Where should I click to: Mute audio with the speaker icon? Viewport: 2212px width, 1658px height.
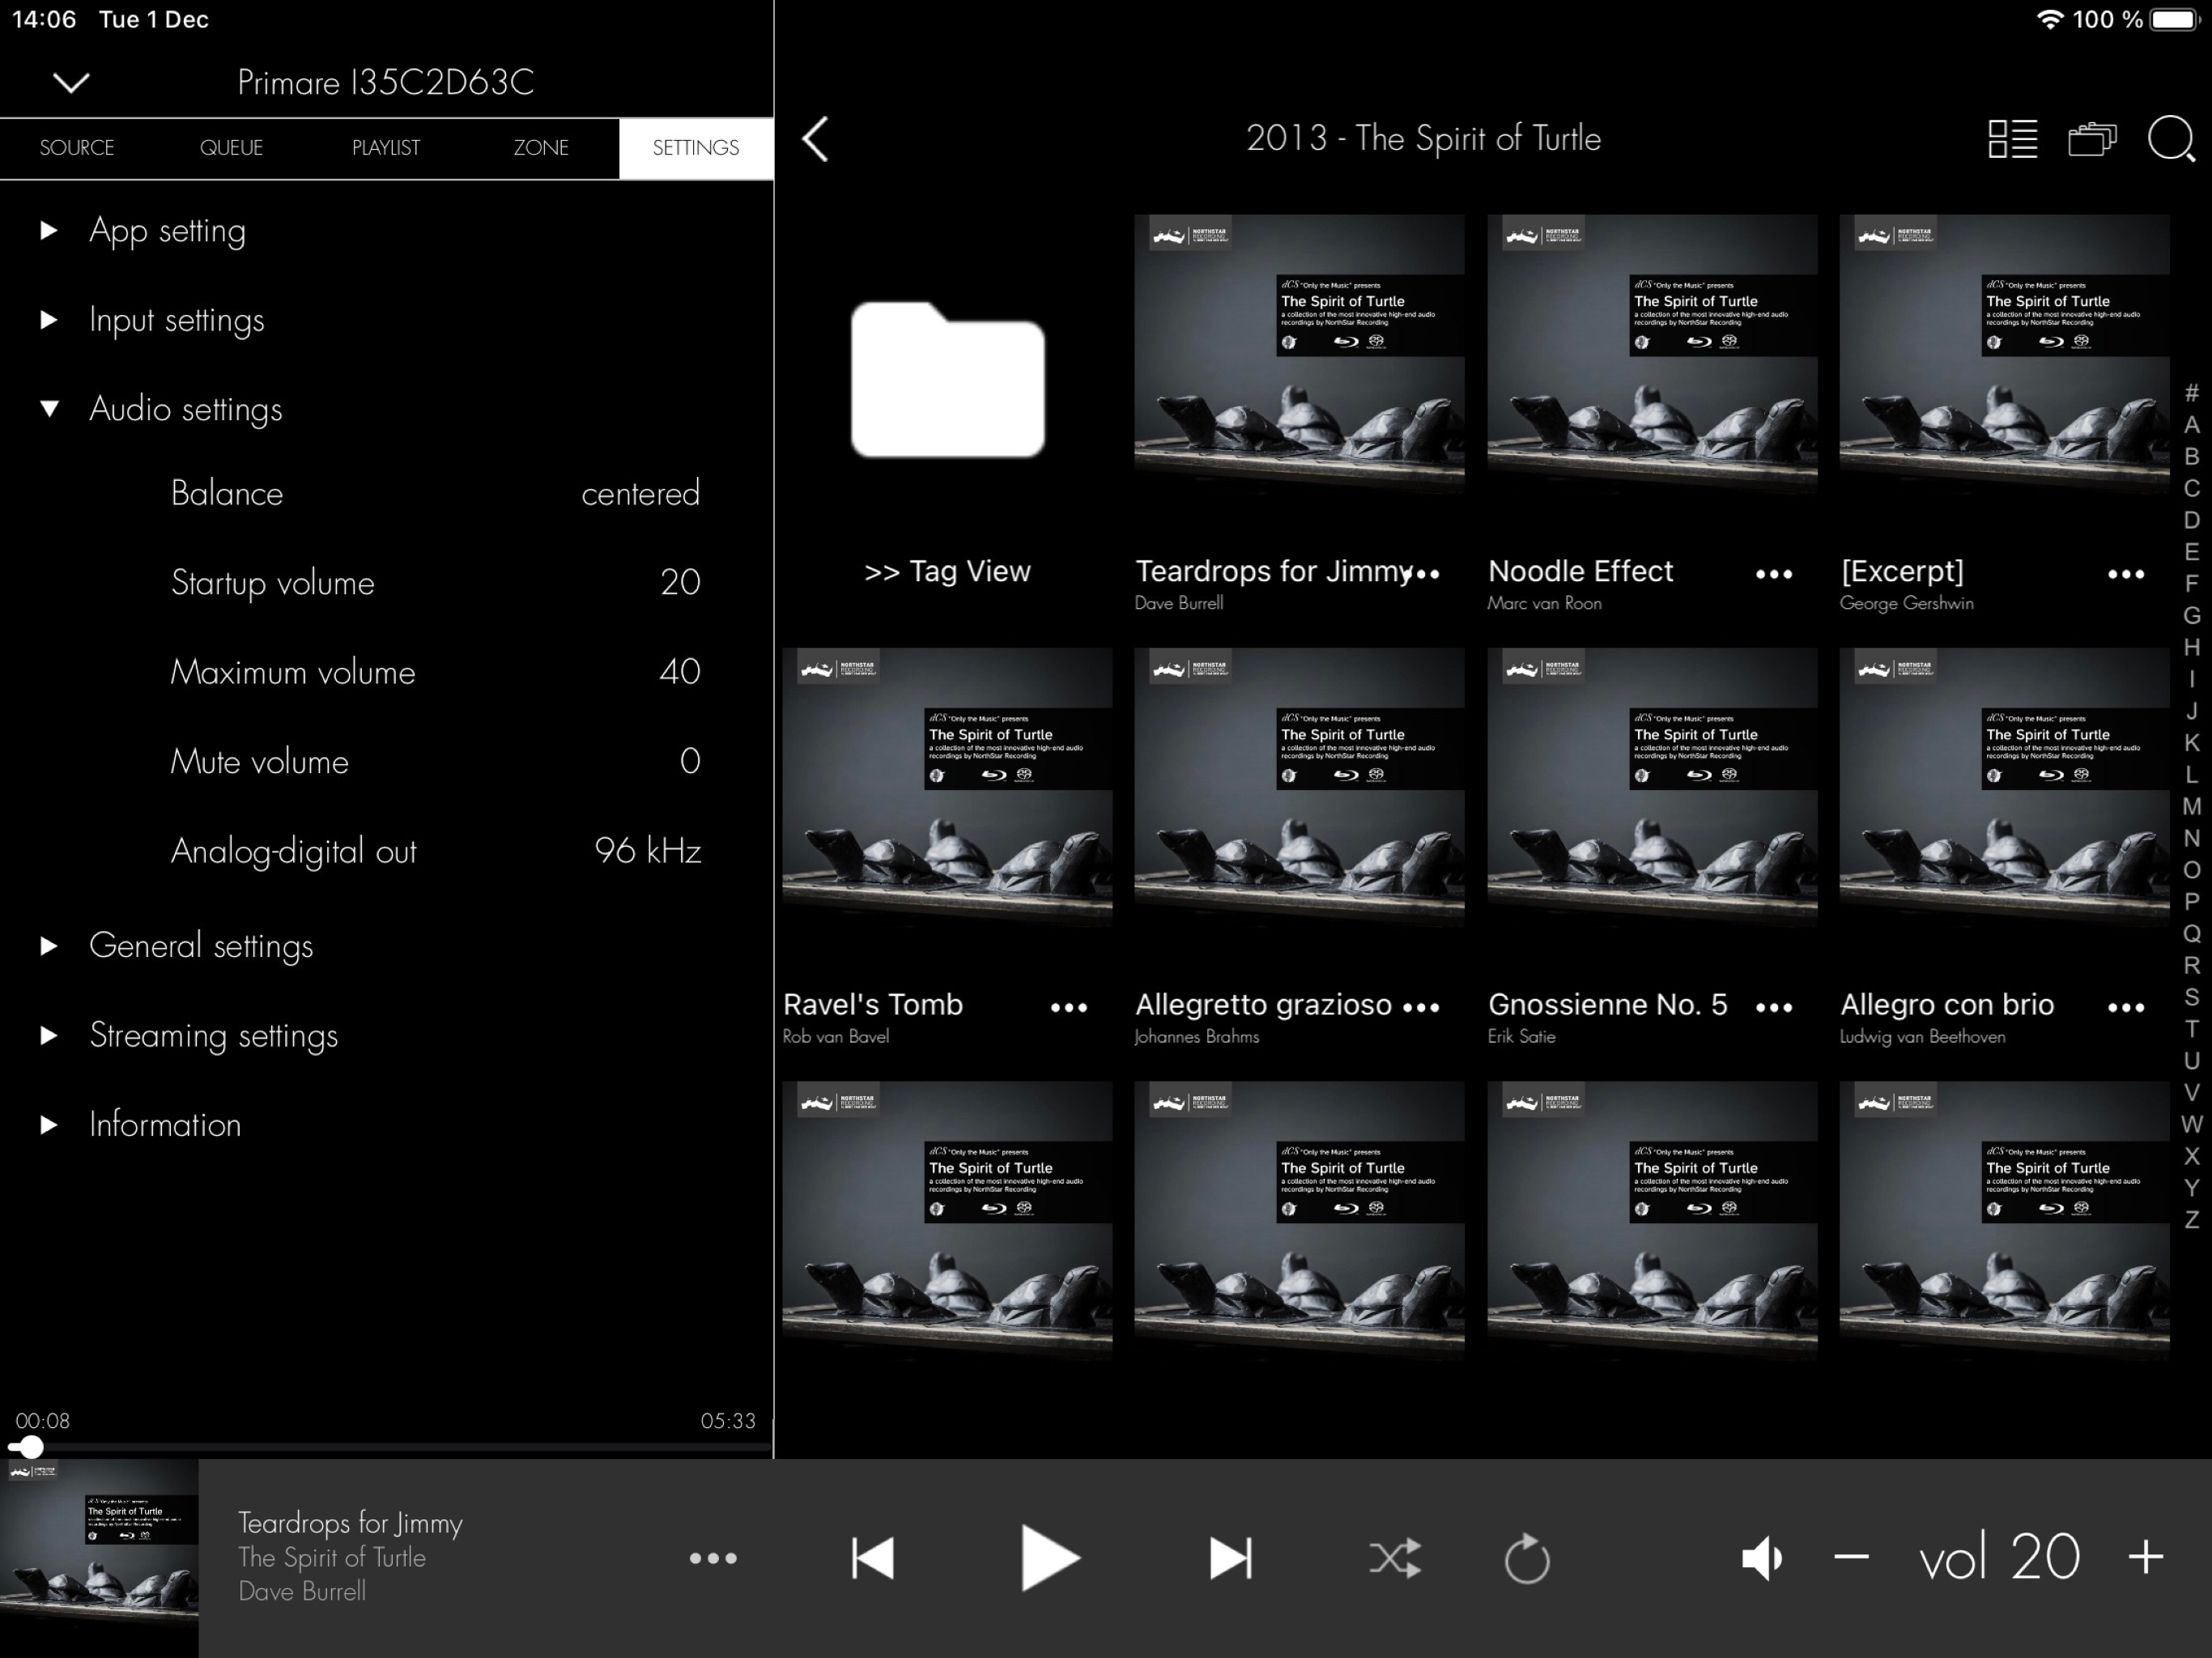[x=1761, y=1557]
